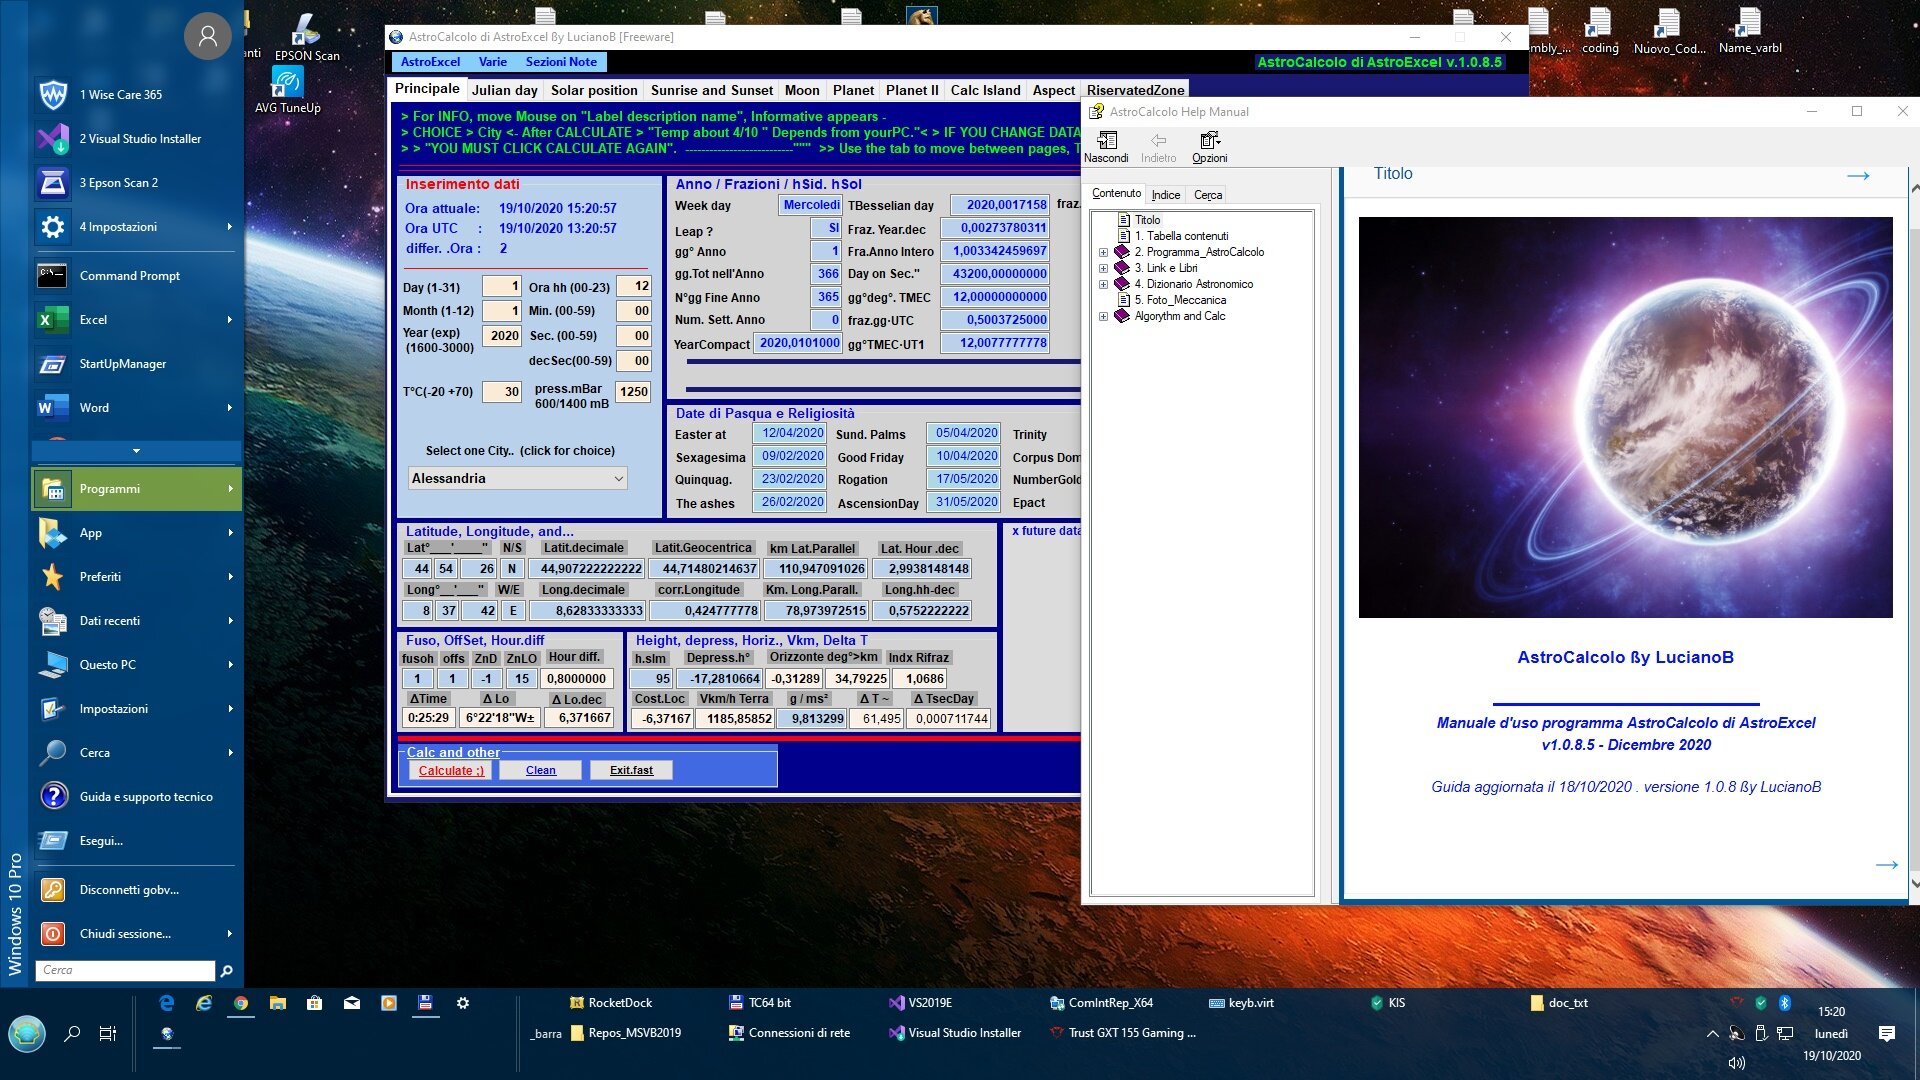Click the Year (exp) input field
Viewport: 1920px width, 1080px height.
pyautogui.click(x=503, y=336)
